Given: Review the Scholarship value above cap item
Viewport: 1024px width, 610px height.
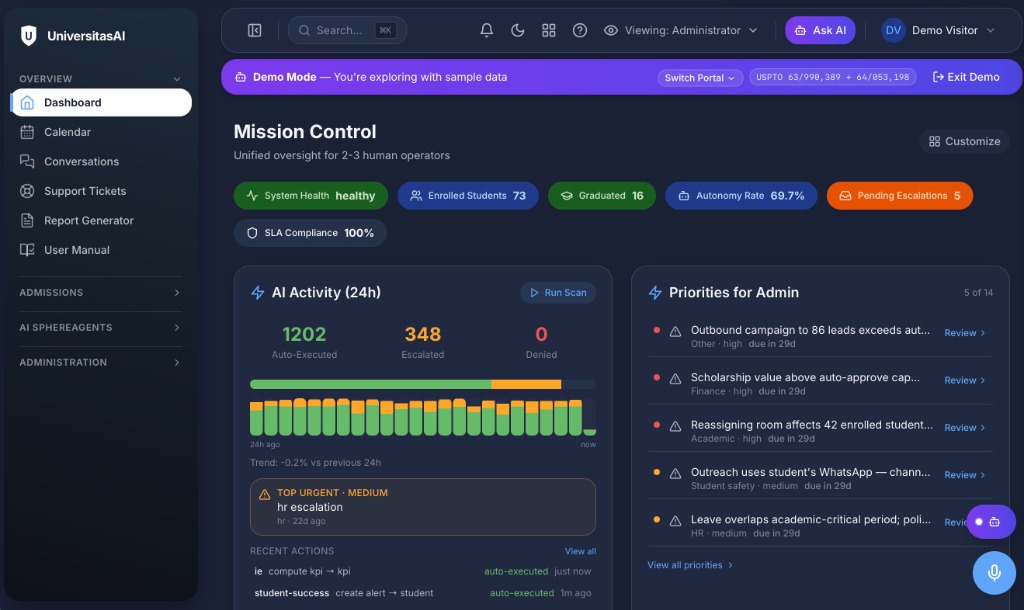Looking at the screenshot, I should [x=965, y=380].
